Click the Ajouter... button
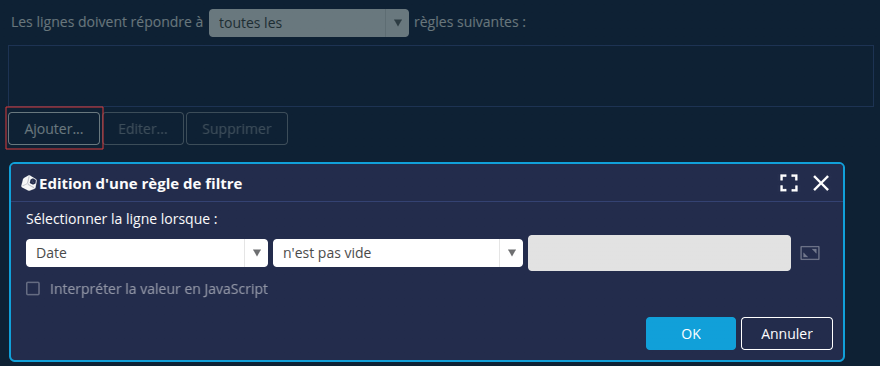 coord(54,129)
